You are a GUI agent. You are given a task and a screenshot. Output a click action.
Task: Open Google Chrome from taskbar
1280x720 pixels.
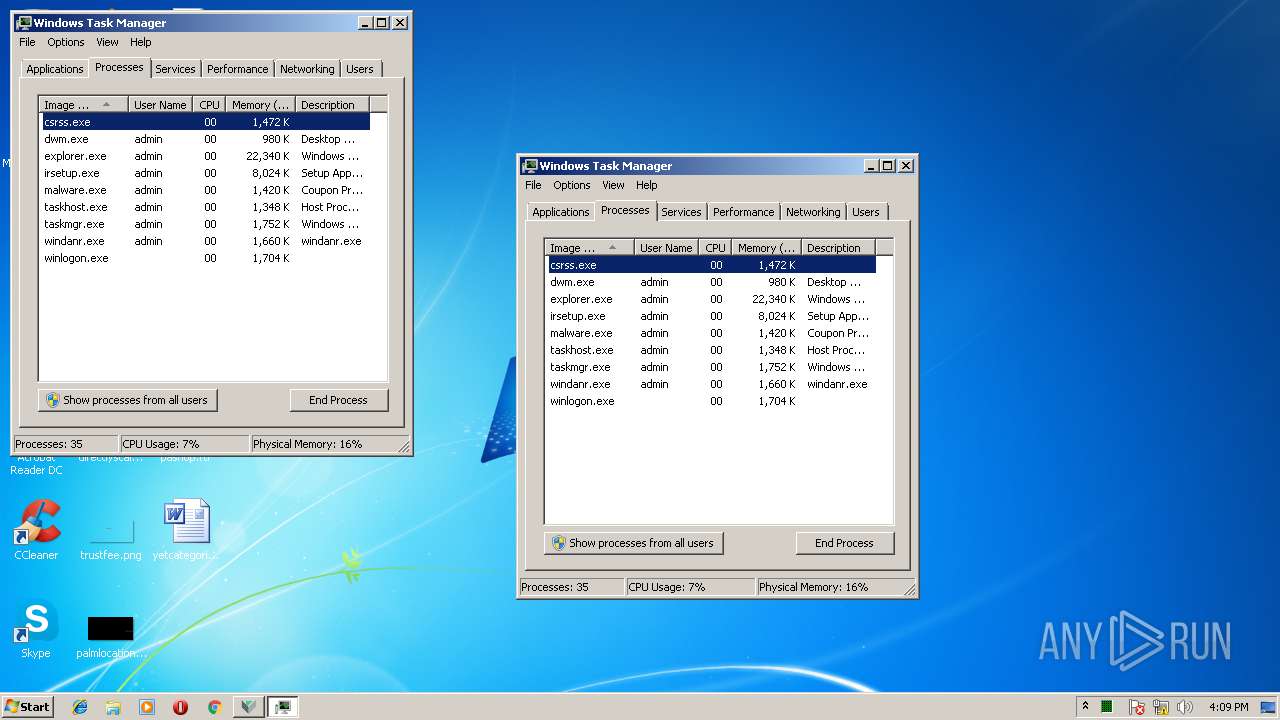tap(214, 707)
